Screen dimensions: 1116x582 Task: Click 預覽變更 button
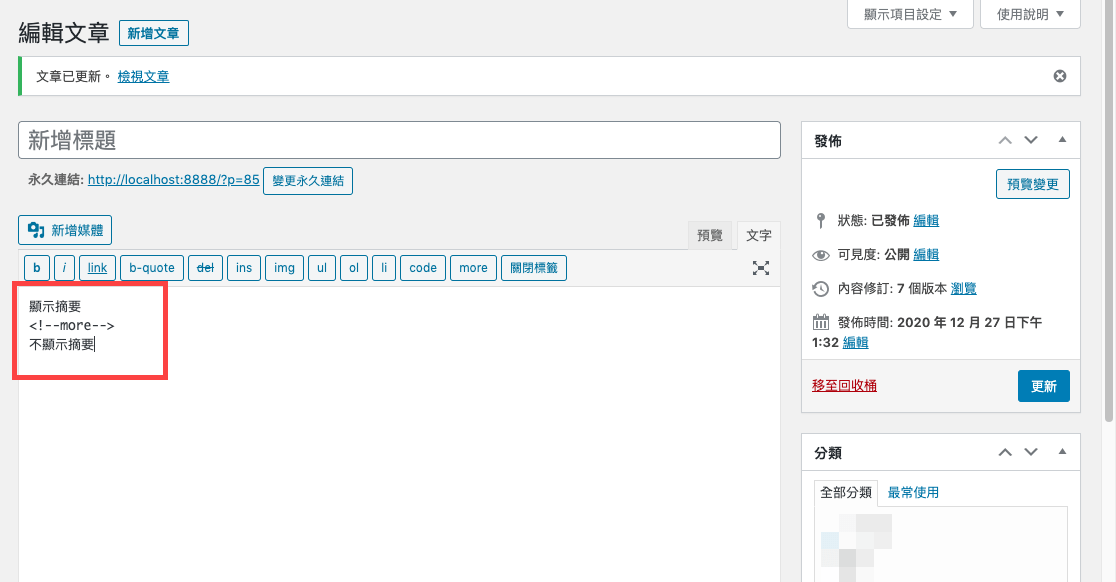1033,184
